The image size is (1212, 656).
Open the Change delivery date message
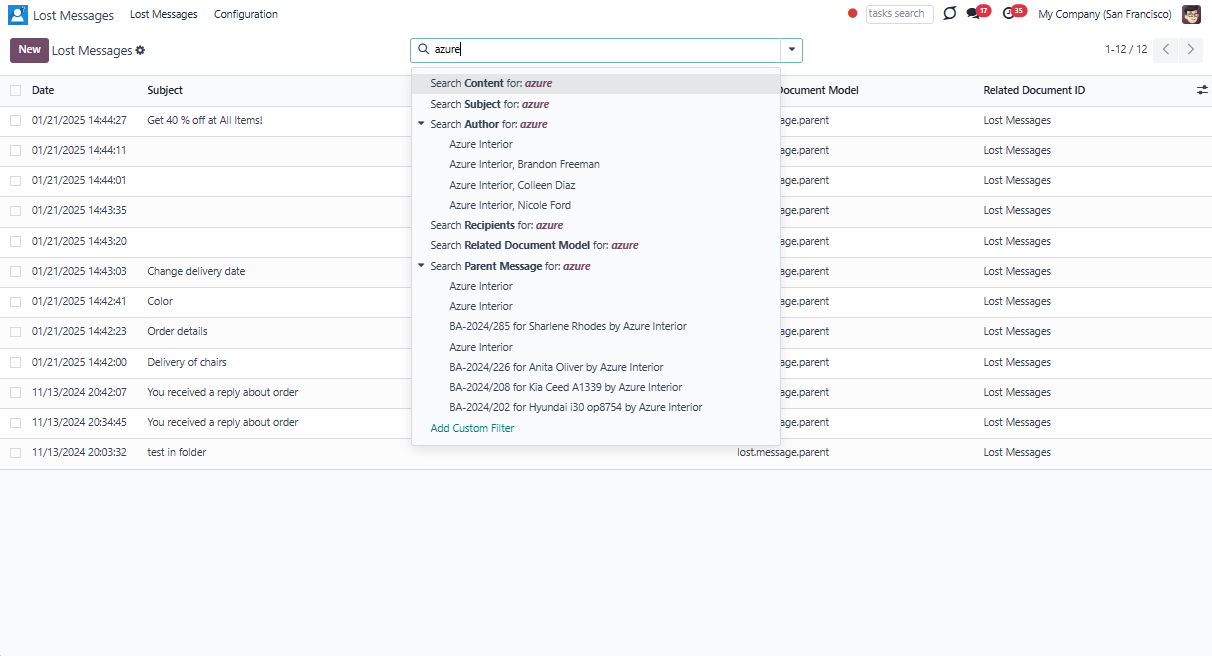[x=196, y=271]
